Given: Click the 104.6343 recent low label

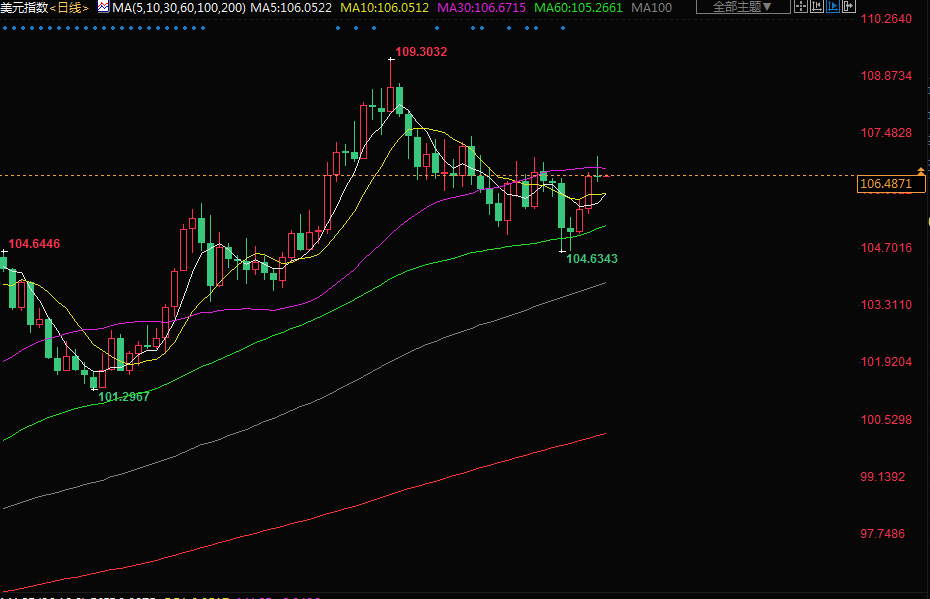Looking at the screenshot, I should pyautogui.click(x=592, y=259).
